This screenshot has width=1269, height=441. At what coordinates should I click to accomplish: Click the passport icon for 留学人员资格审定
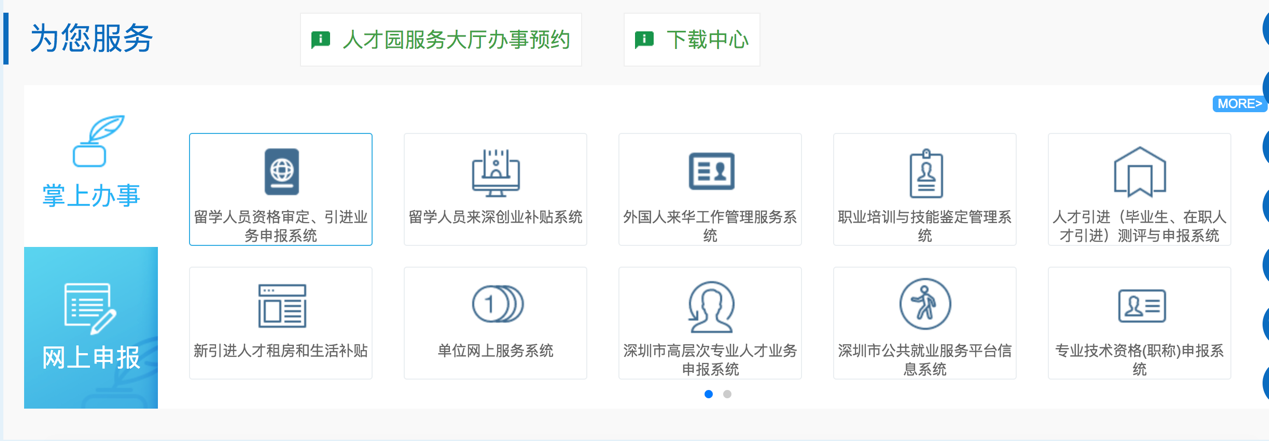[281, 172]
